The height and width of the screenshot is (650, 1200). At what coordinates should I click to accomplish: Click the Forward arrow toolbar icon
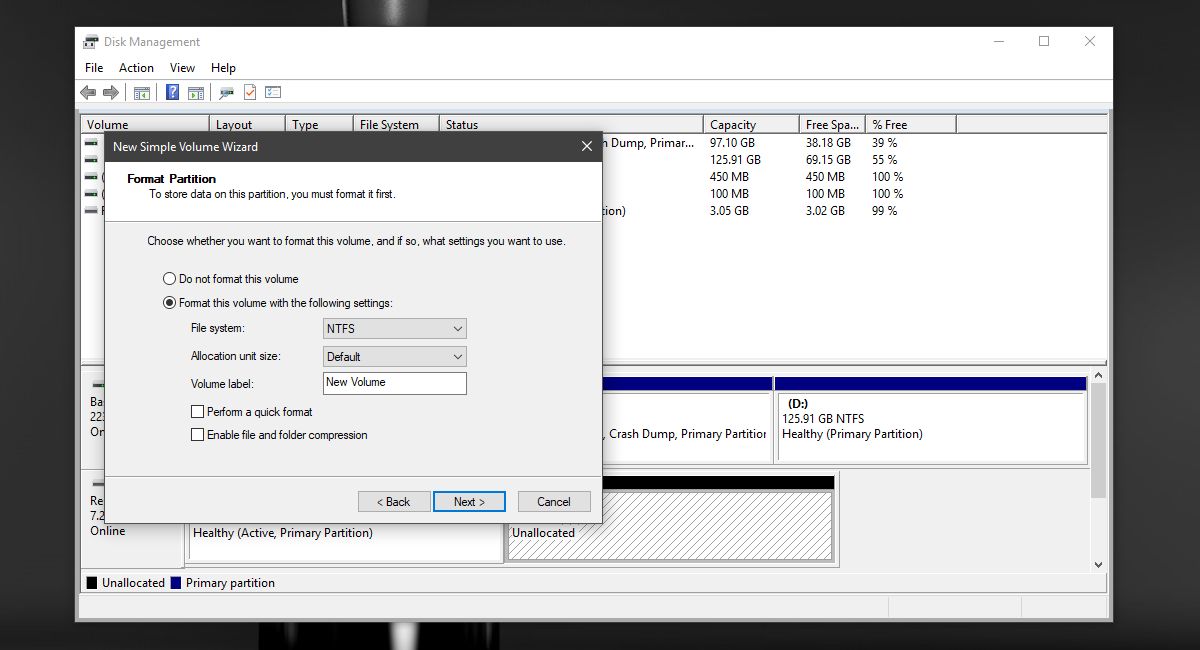pos(111,93)
